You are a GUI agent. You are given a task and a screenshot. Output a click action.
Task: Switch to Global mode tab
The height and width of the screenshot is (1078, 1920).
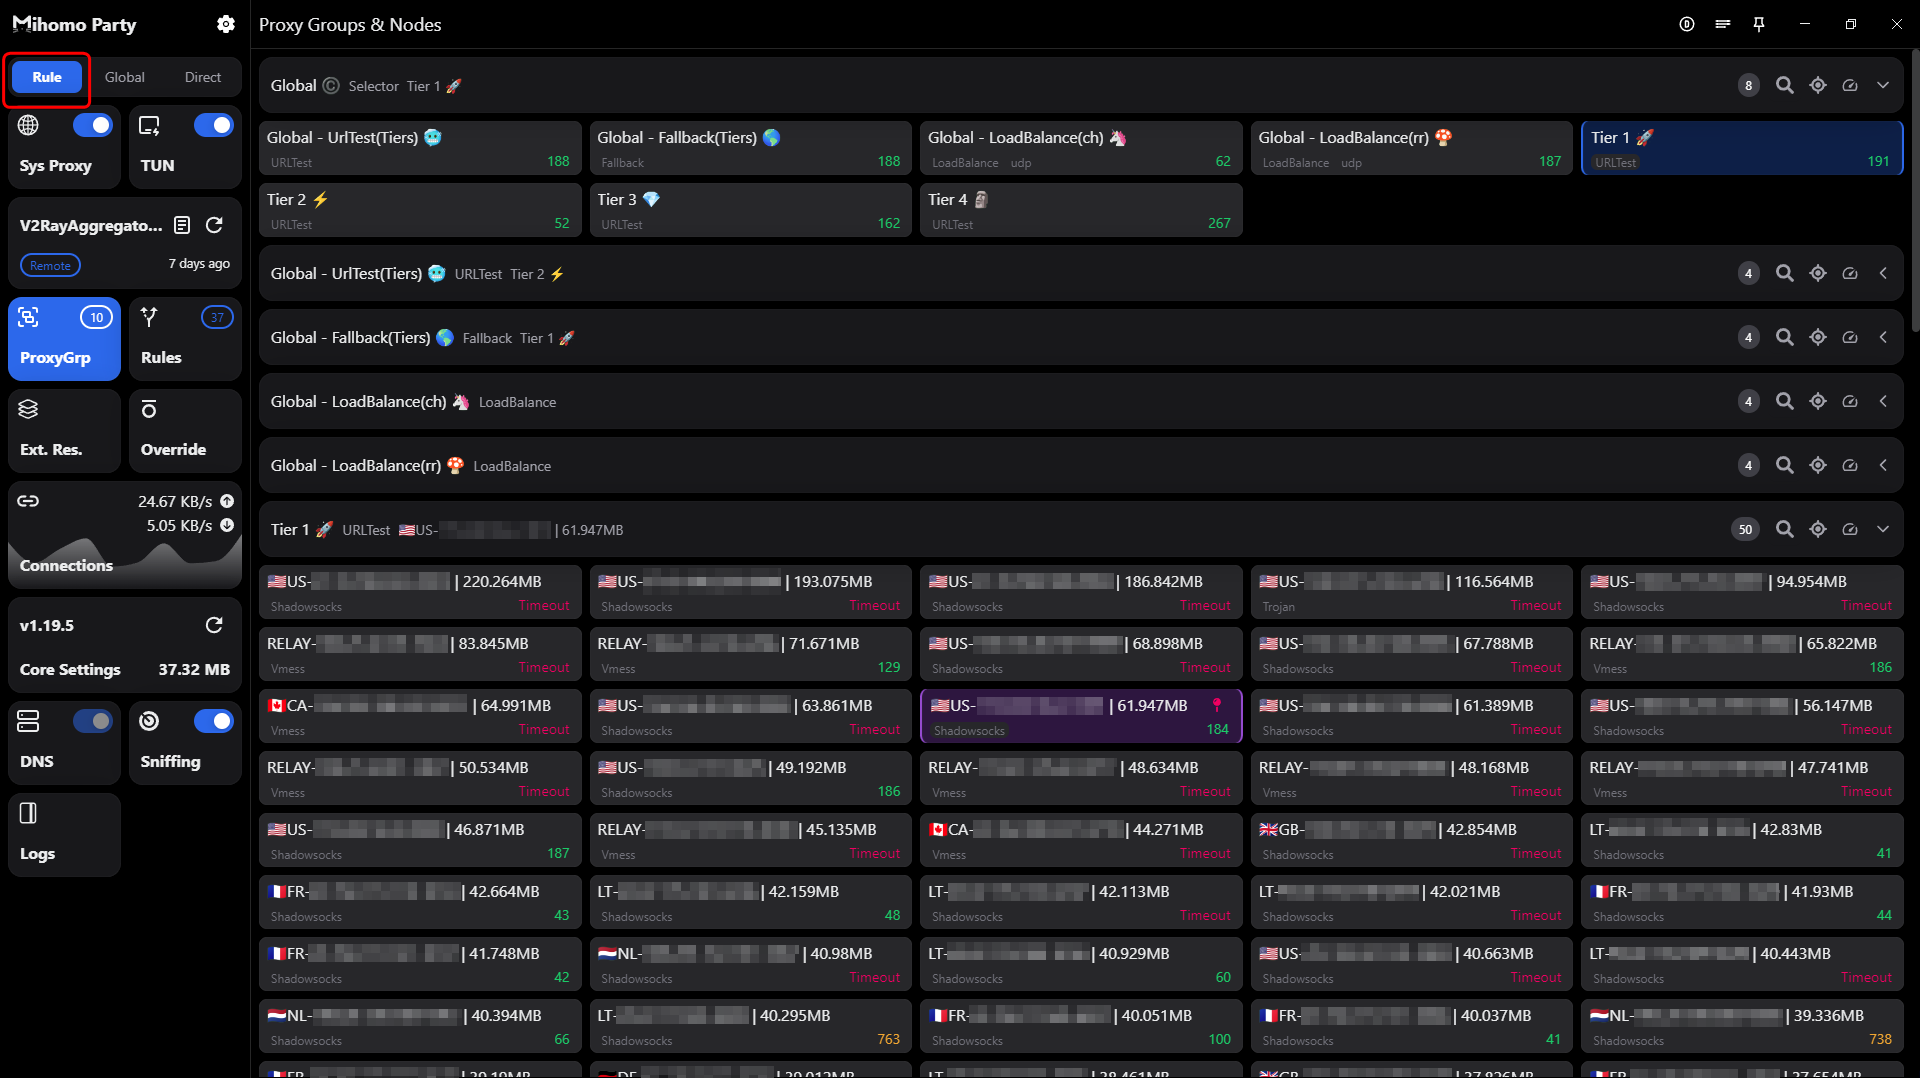125,77
